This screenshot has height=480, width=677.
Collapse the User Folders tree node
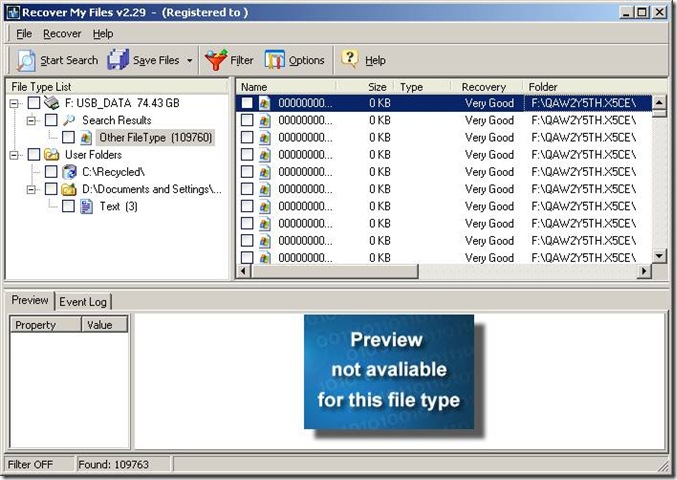click(14, 155)
